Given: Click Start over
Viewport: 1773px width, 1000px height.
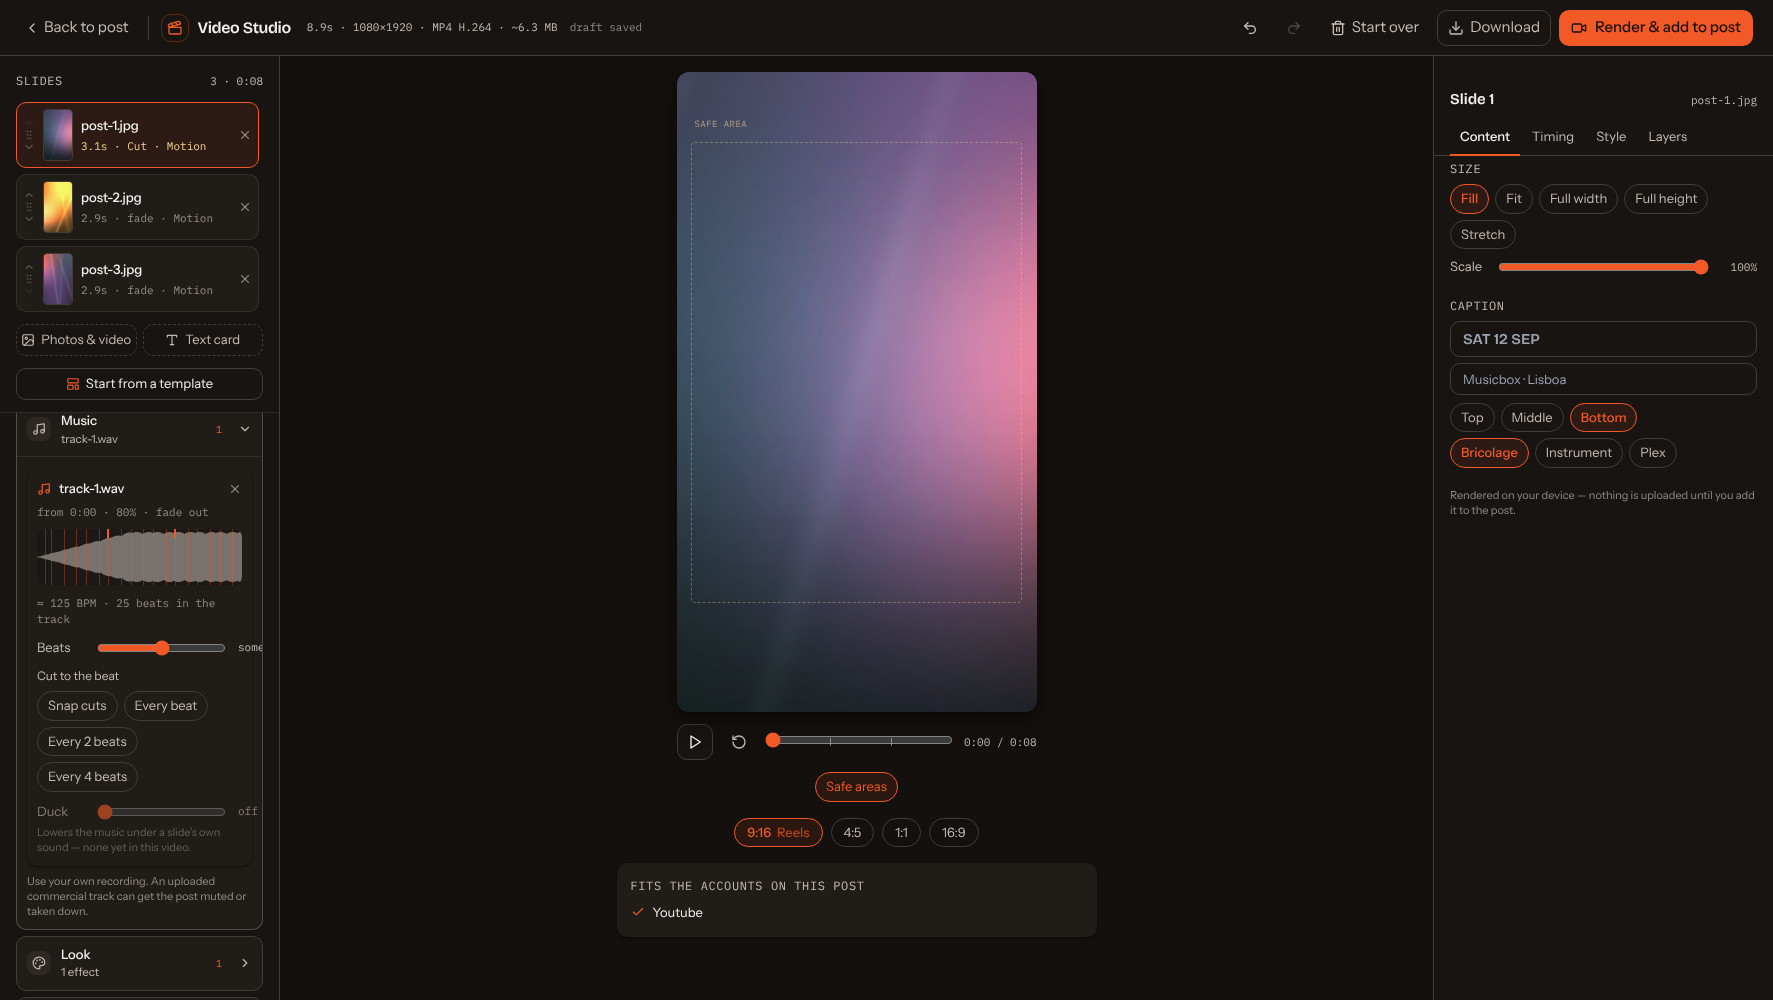Looking at the screenshot, I should [1374, 28].
